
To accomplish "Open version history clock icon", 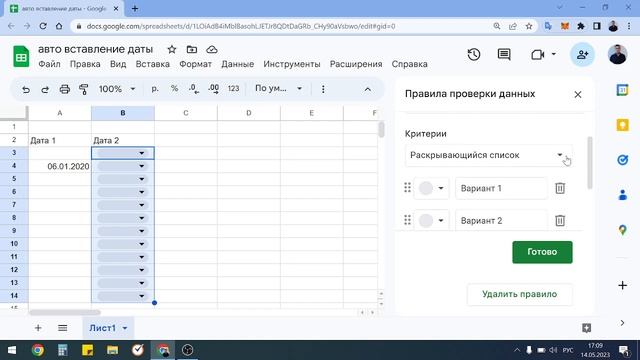I will point(473,54).
